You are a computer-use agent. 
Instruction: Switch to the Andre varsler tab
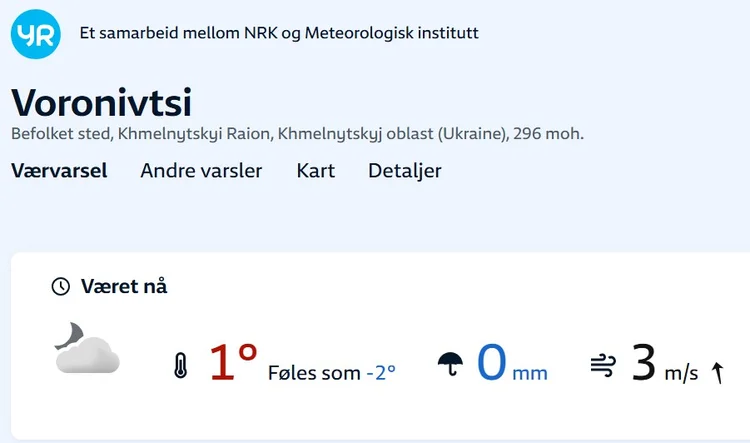(201, 171)
